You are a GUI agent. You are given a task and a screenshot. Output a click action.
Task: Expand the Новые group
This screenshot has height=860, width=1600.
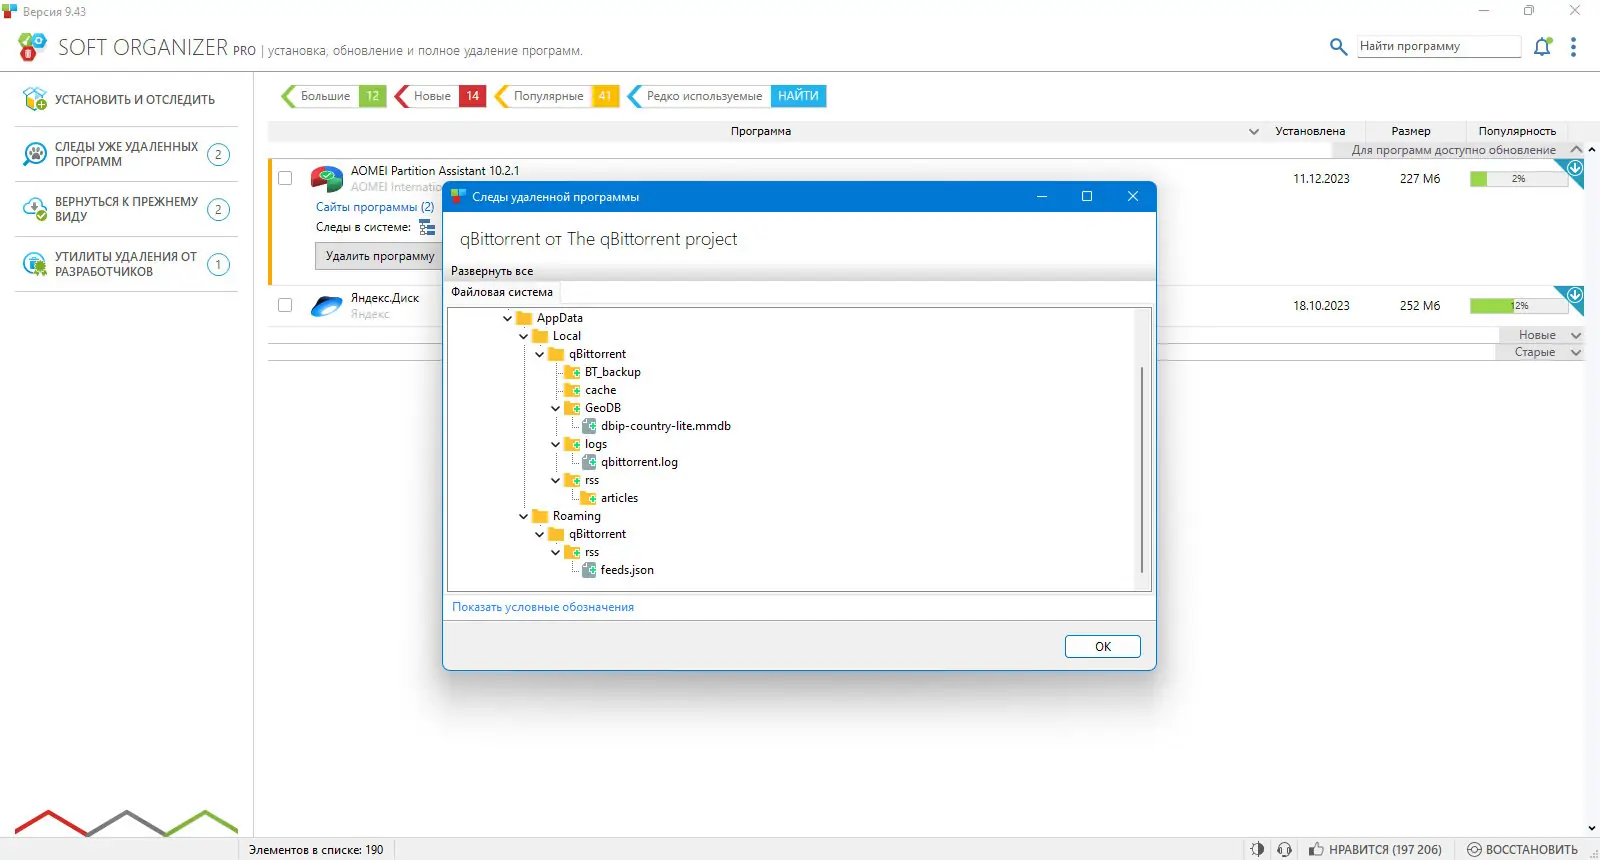(x=1576, y=335)
